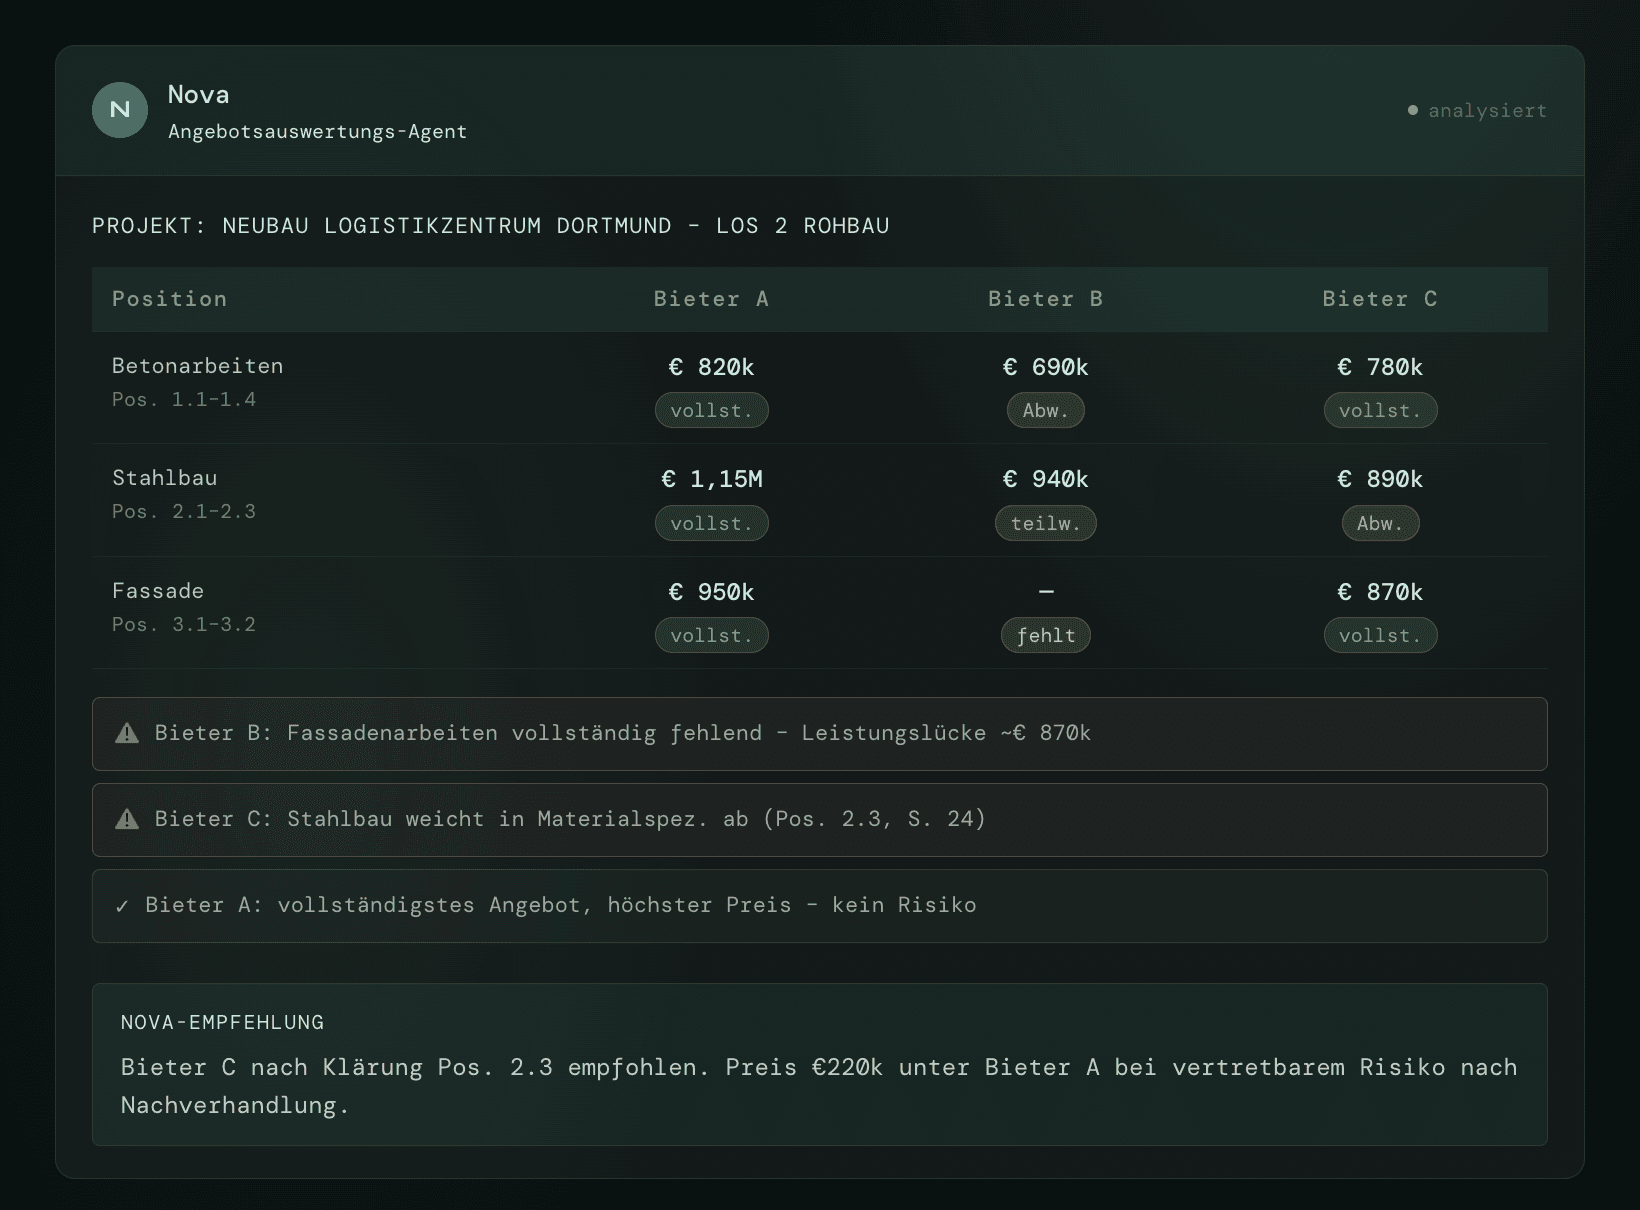
Task: Click the Bieter C column header
Action: tap(1380, 299)
